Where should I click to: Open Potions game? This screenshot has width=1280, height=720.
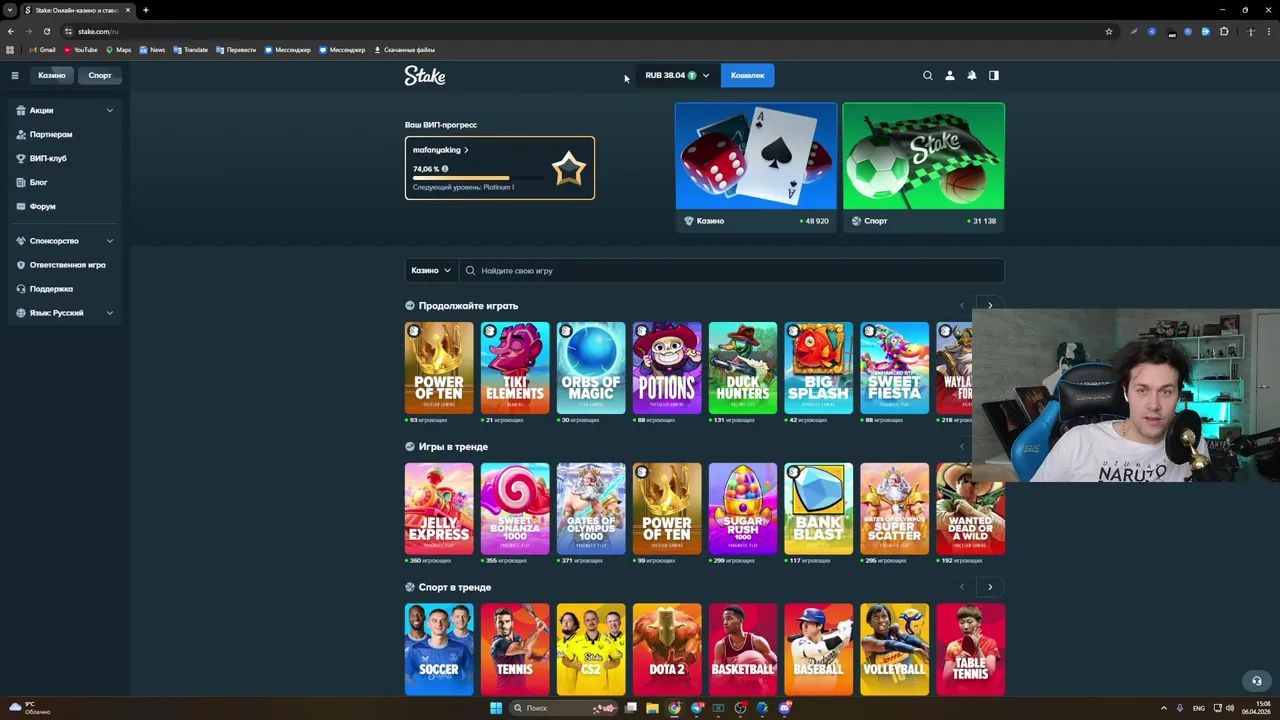667,368
